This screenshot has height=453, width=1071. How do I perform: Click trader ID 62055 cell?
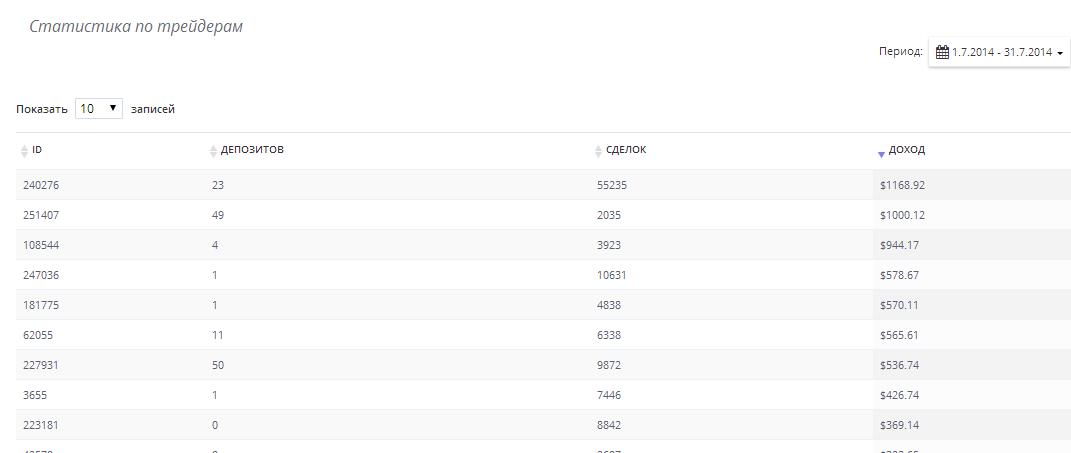click(38, 335)
